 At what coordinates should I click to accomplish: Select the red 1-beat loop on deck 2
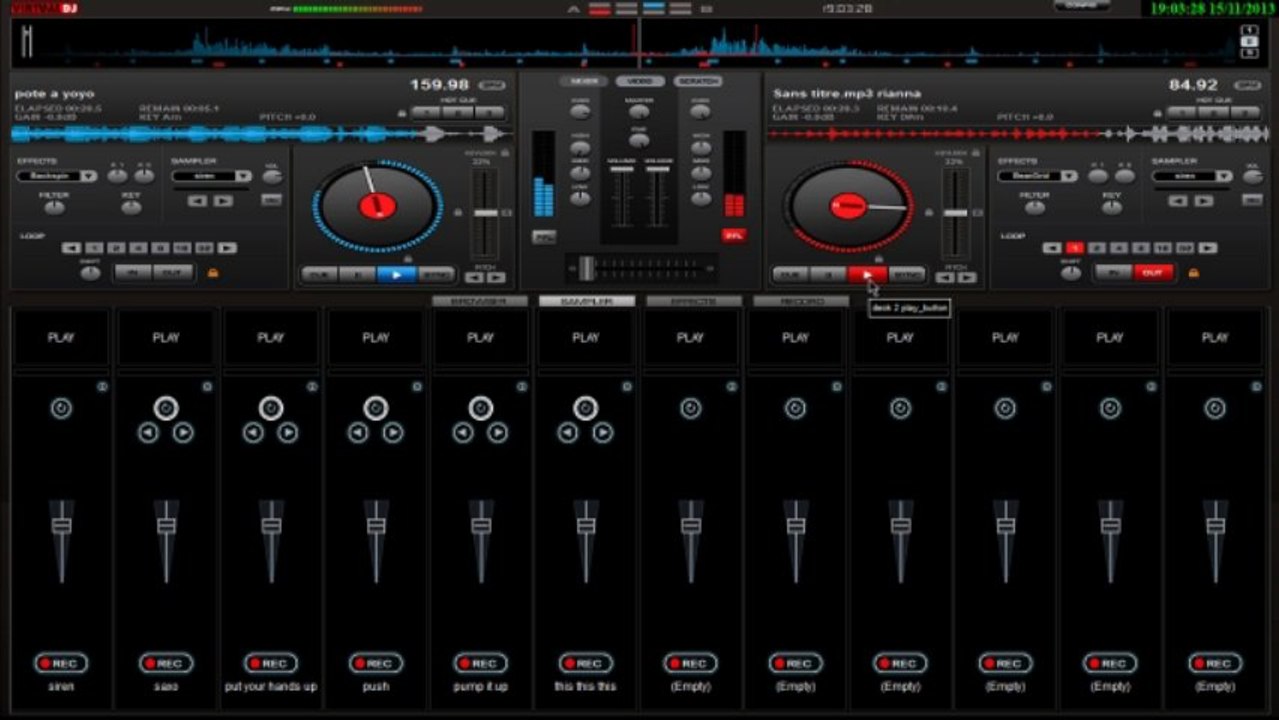tap(1074, 248)
